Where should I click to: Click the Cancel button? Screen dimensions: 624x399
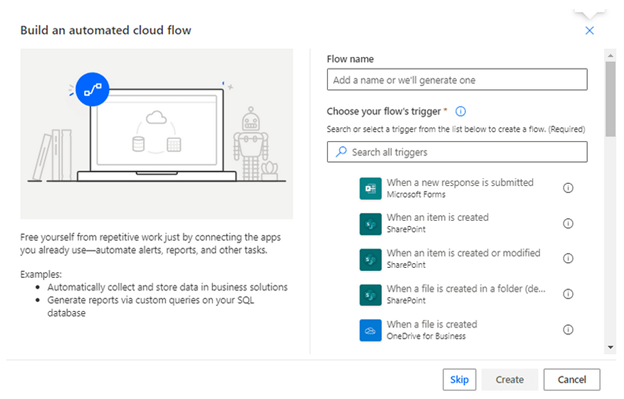coord(571,380)
